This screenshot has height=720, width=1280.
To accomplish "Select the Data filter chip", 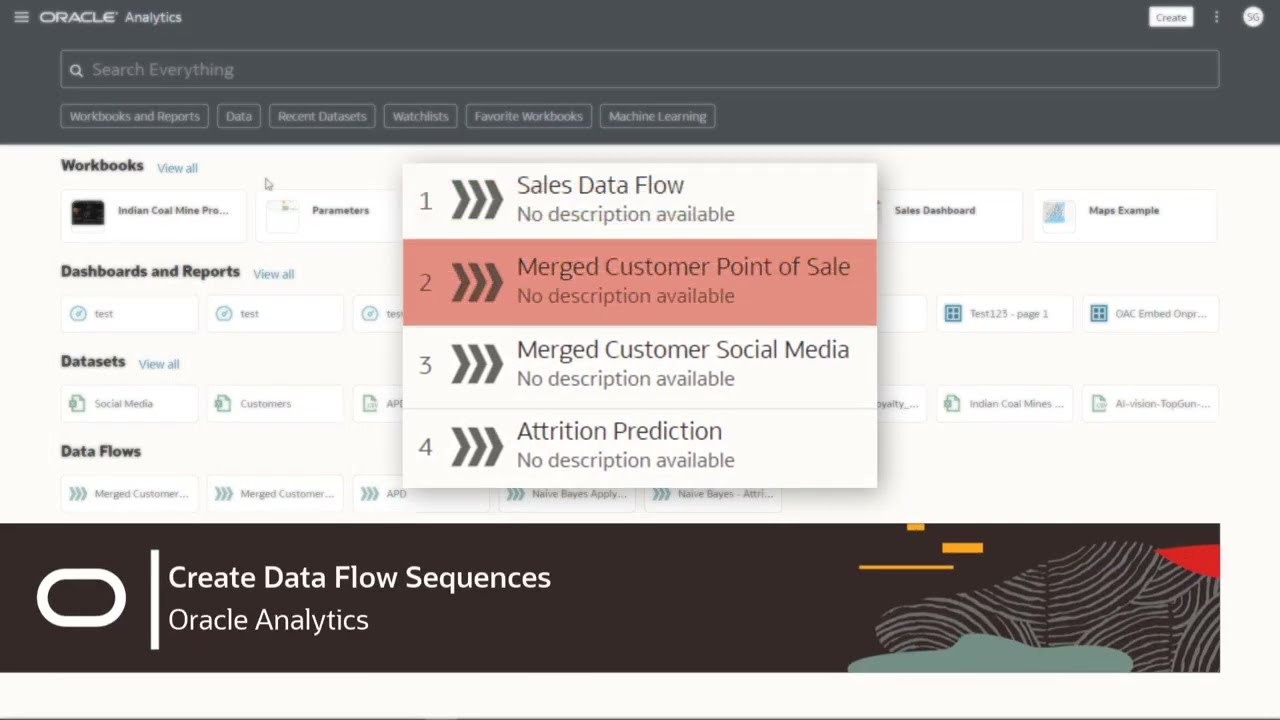I will [x=238, y=116].
